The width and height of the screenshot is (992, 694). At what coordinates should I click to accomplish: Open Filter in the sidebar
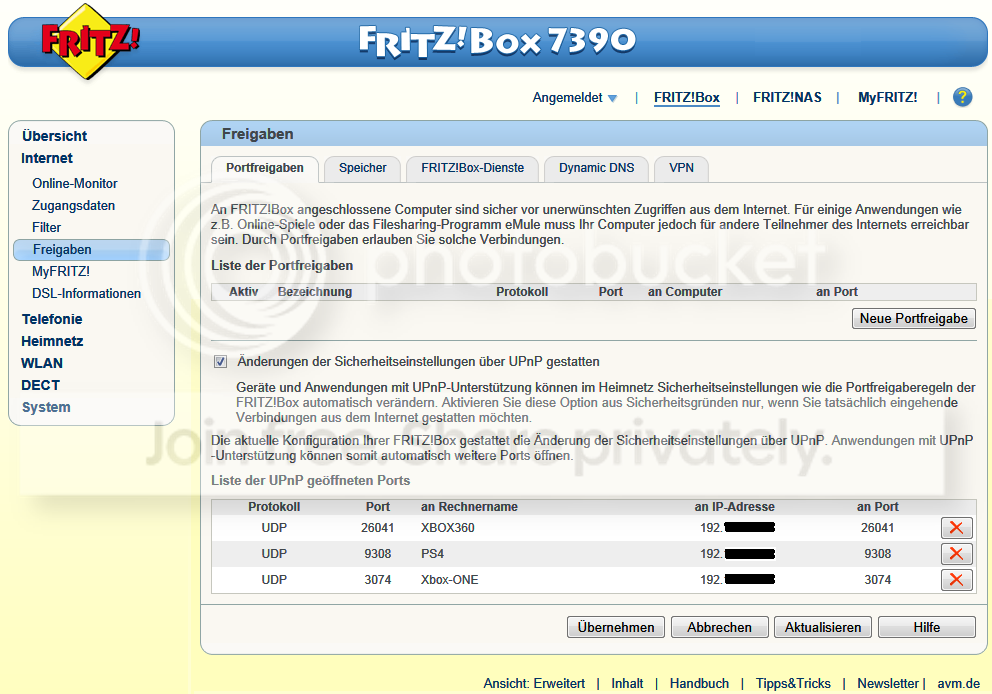tap(46, 227)
